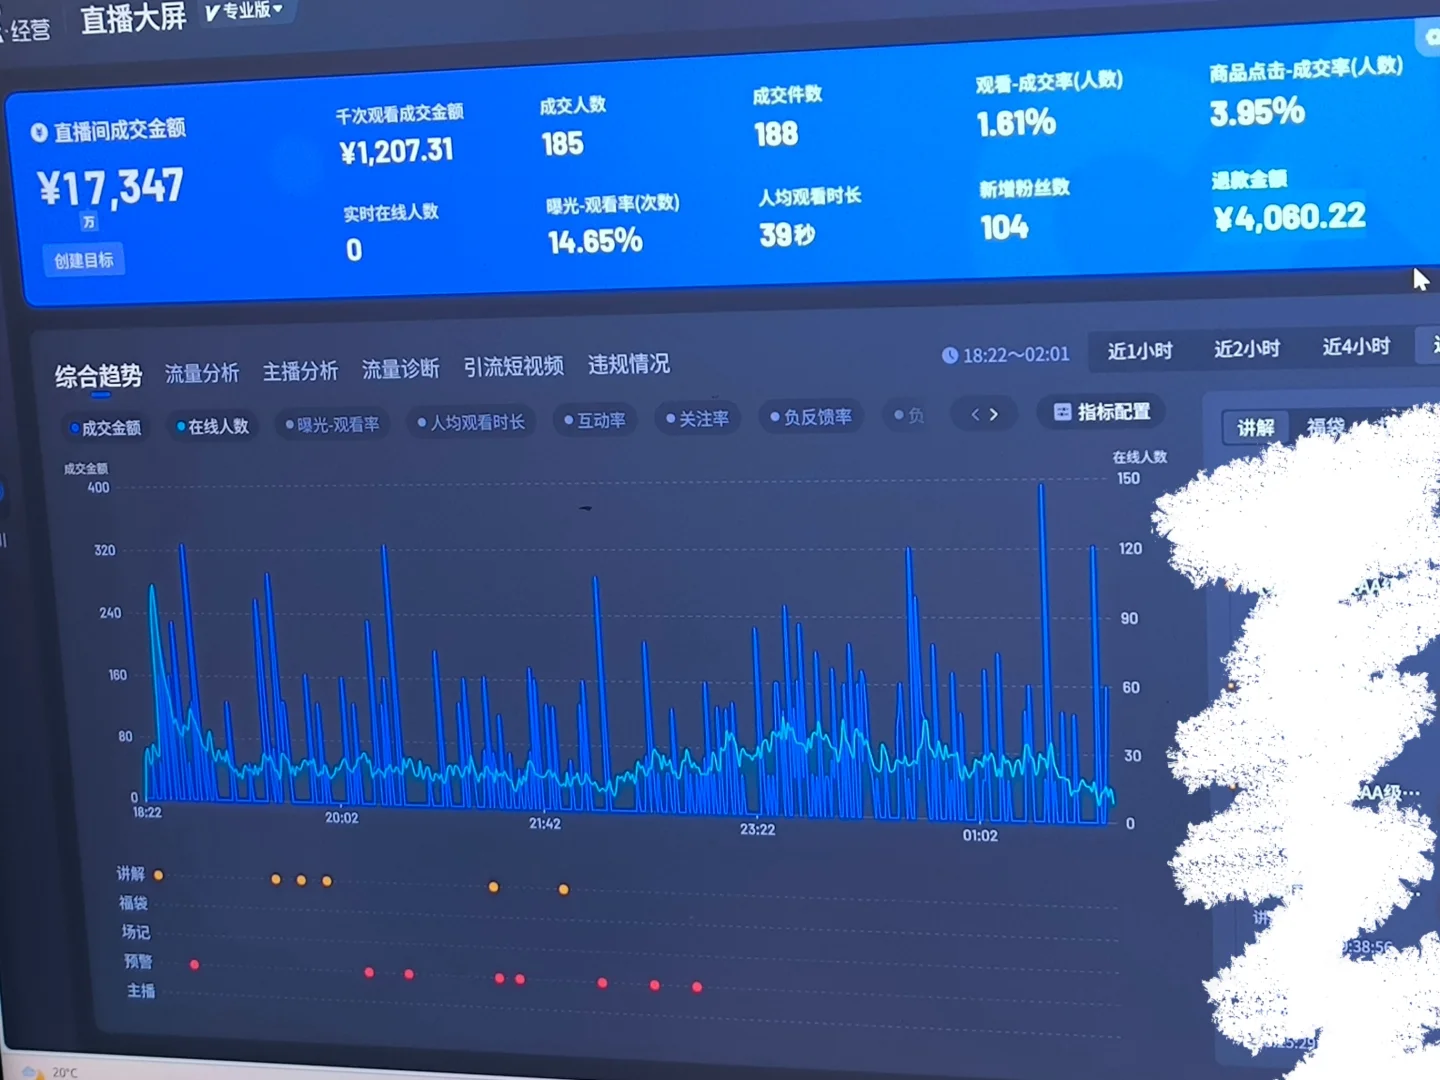Click the 万 unit badge under the amount
Image resolution: width=1440 pixels, height=1080 pixels.
point(89,222)
